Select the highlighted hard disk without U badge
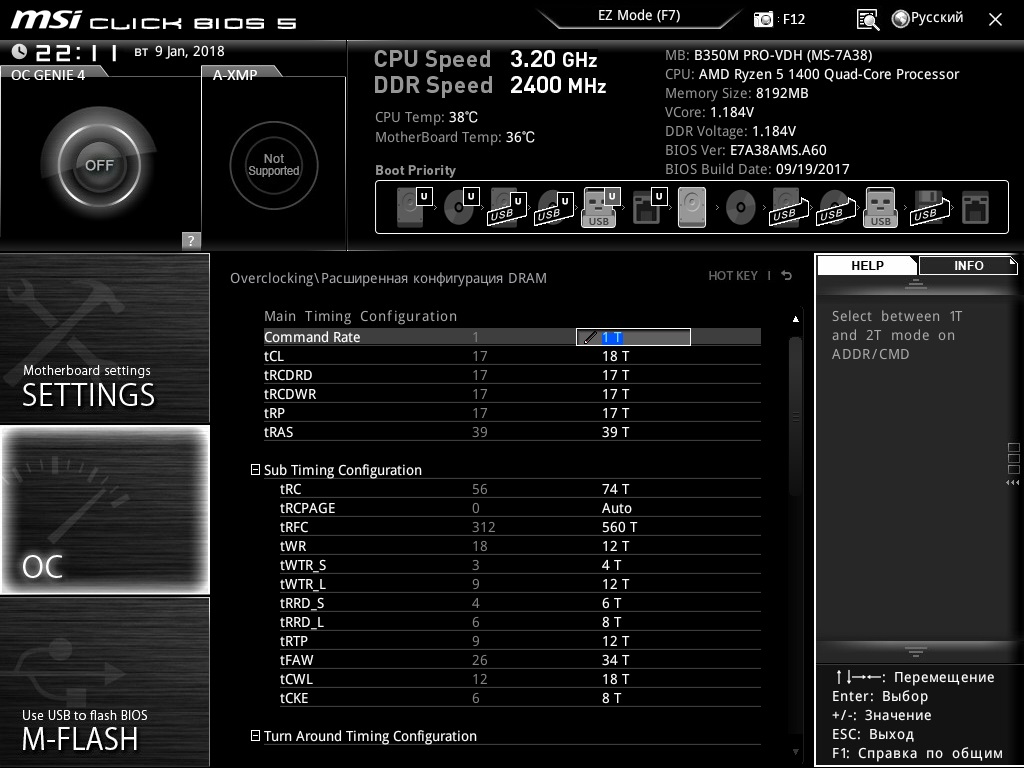Image resolution: width=1024 pixels, height=768 pixels. [692, 207]
